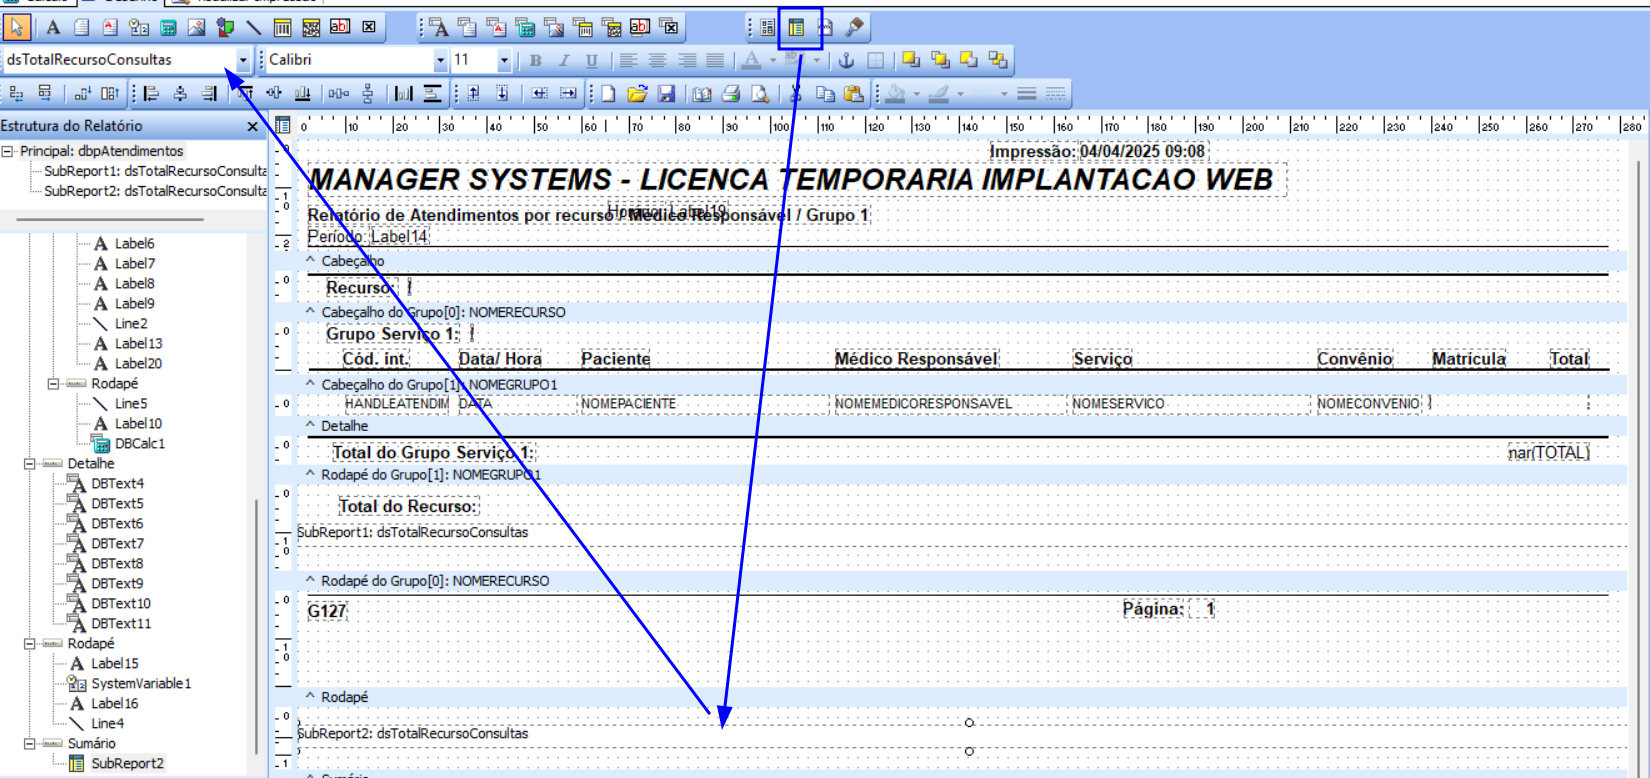Collapse the Principal: dbpAtendimentos tree node
Viewport: 1650px width, 778px height.
(x=8, y=151)
